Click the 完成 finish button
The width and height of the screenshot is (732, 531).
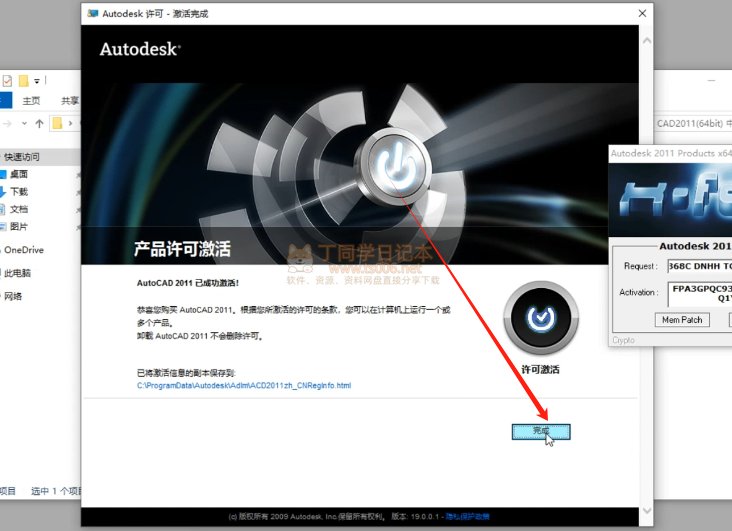[x=541, y=432]
